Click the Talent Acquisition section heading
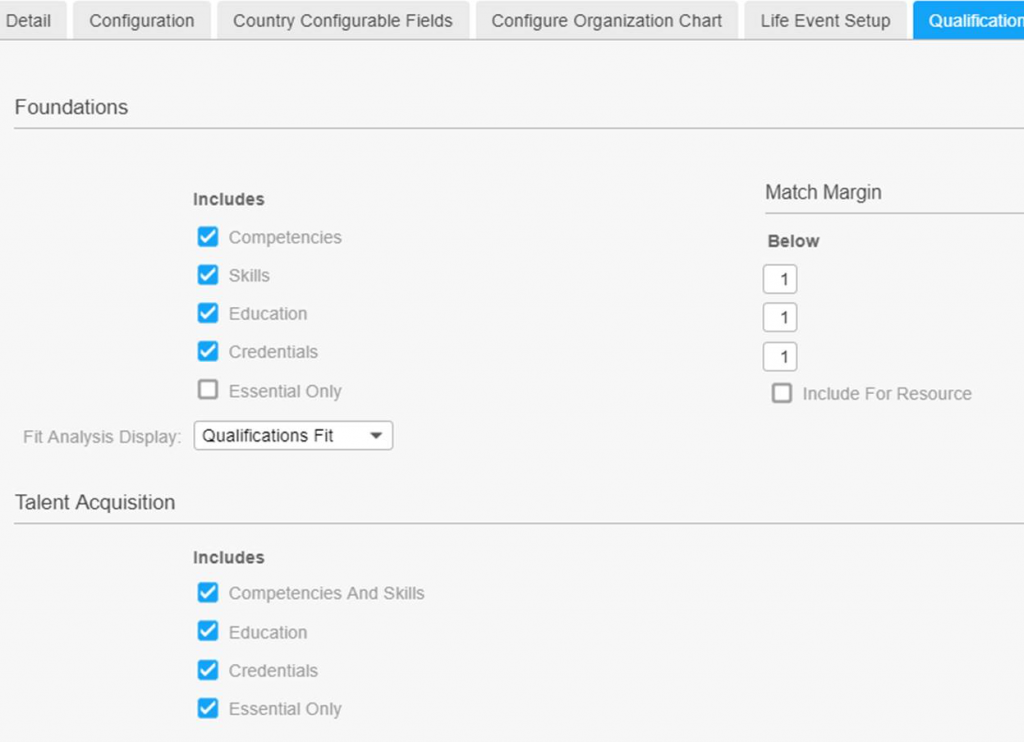This screenshot has height=742, width=1024. coord(95,502)
